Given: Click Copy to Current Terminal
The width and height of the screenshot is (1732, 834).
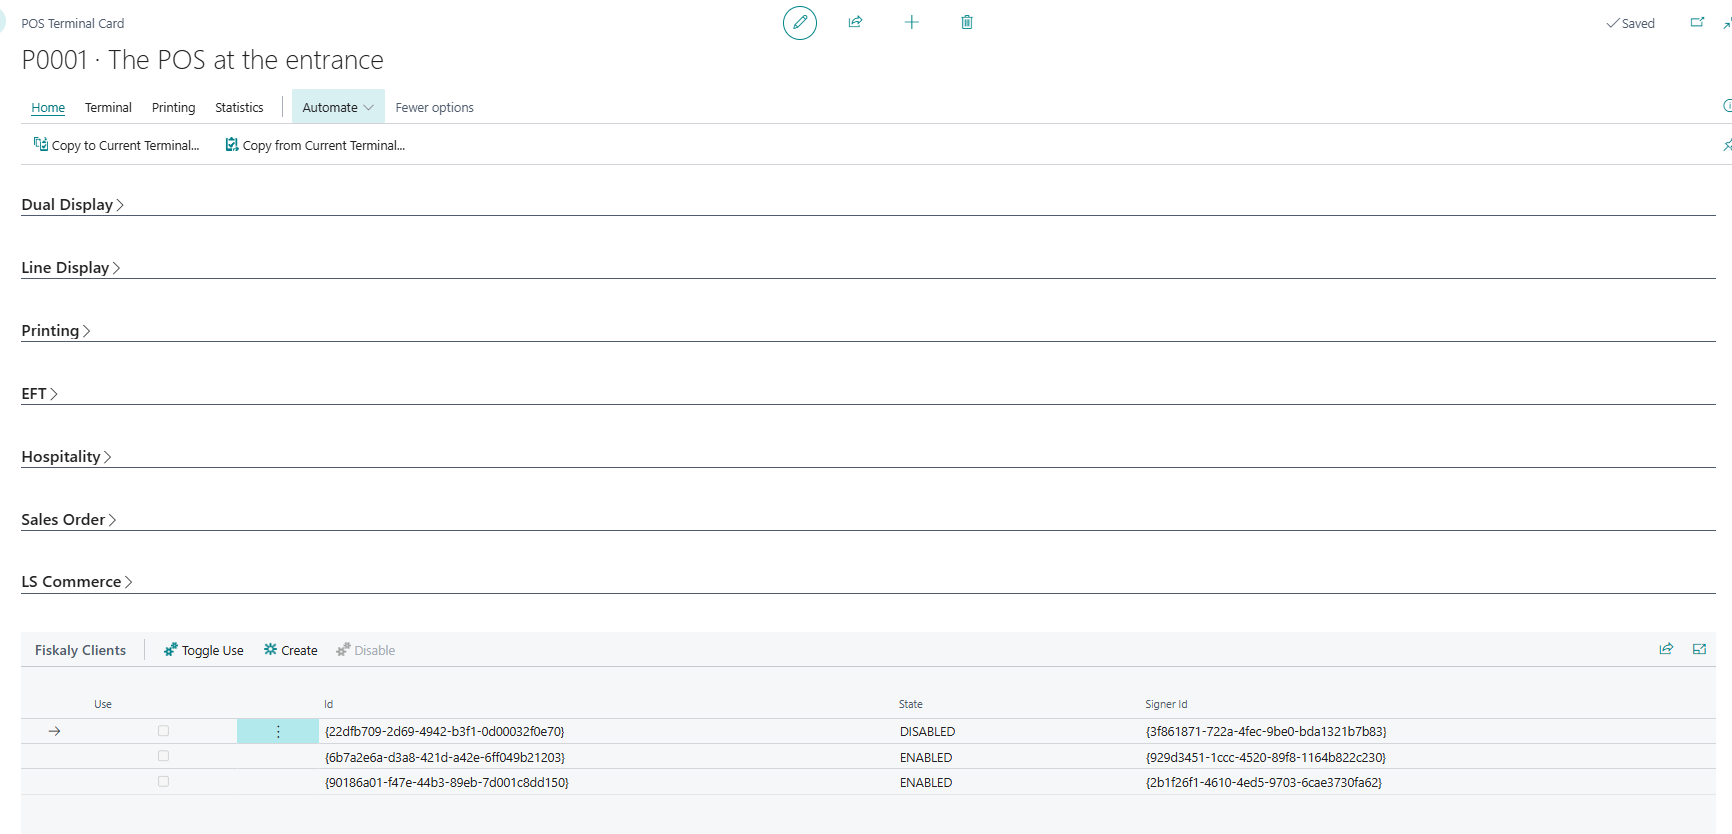Looking at the screenshot, I should click(116, 145).
